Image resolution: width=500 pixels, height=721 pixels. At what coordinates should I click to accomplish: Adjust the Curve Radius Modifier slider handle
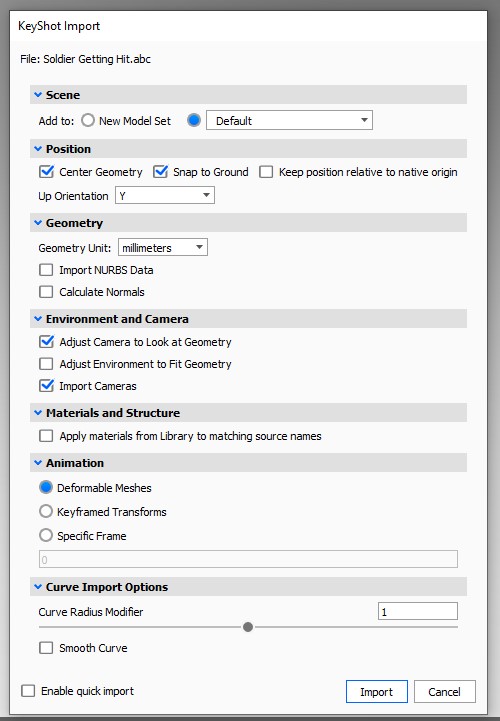coord(248,627)
